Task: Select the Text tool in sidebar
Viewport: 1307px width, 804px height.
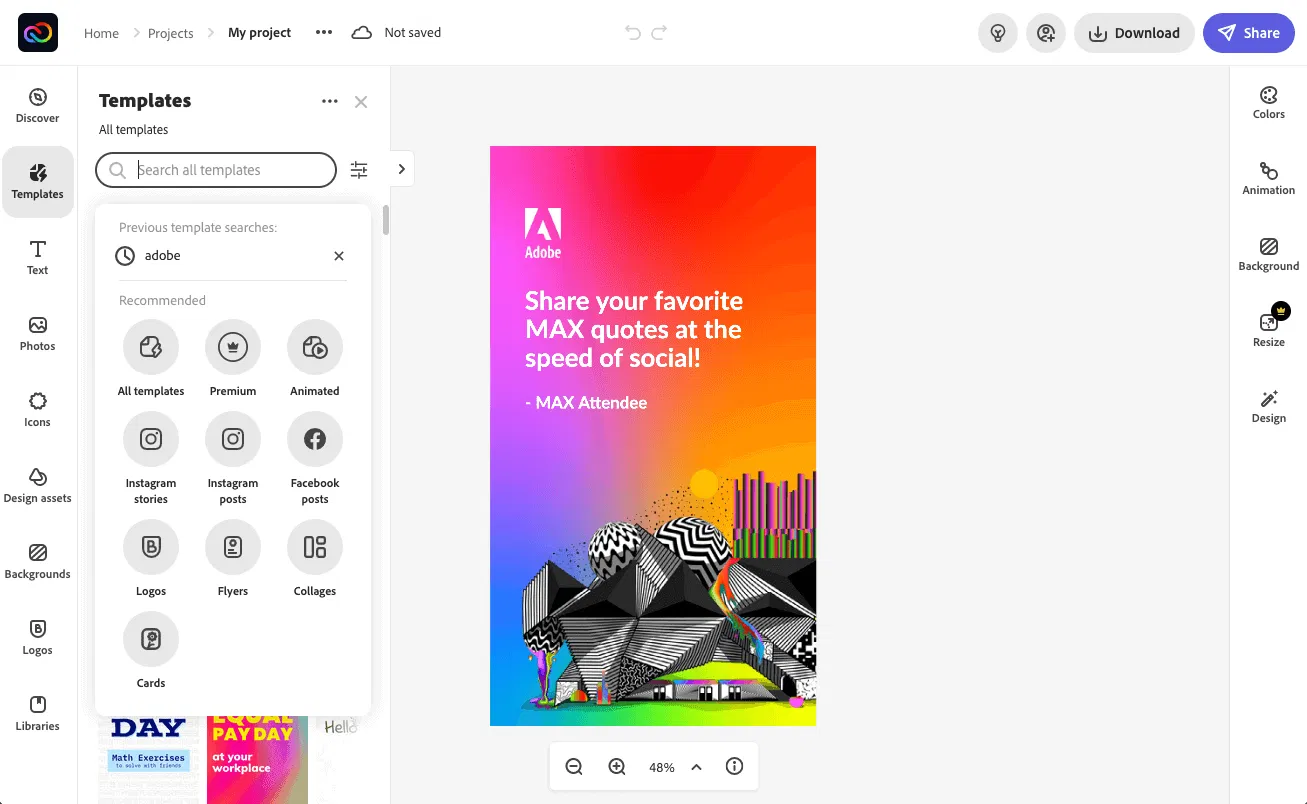Action: (38, 257)
